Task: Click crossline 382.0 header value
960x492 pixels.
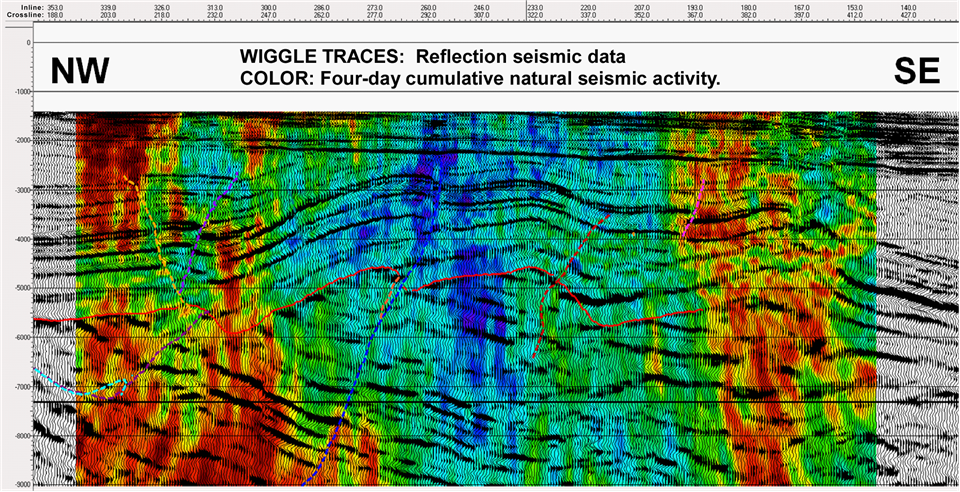Action: click(748, 15)
